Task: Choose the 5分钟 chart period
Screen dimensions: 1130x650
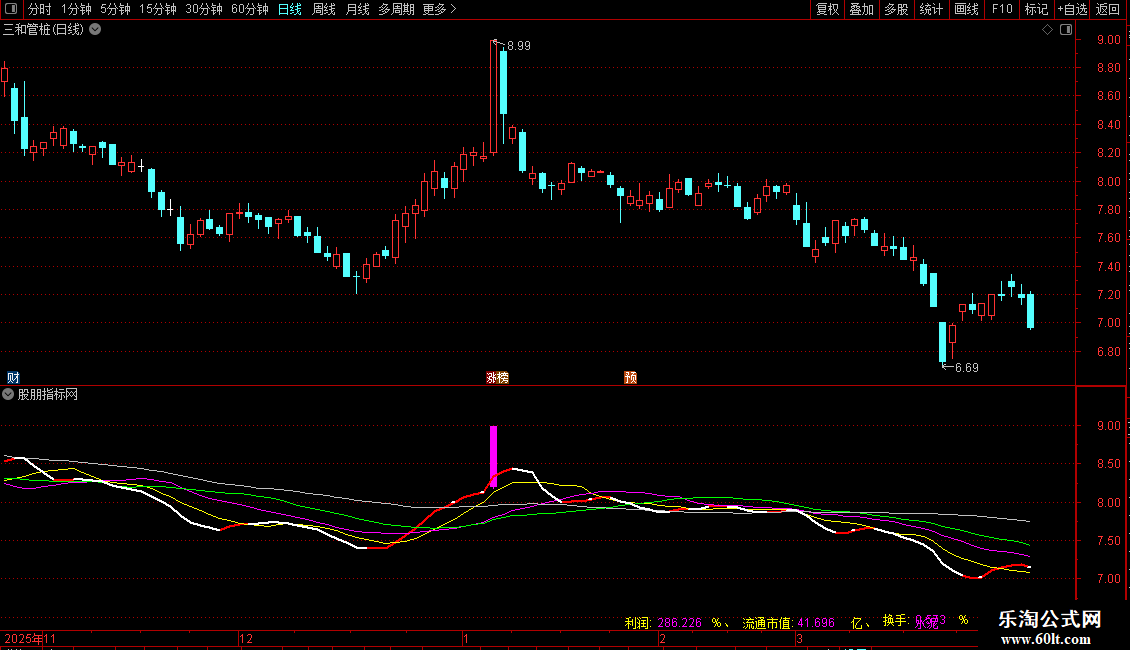Action: (x=115, y=9)
